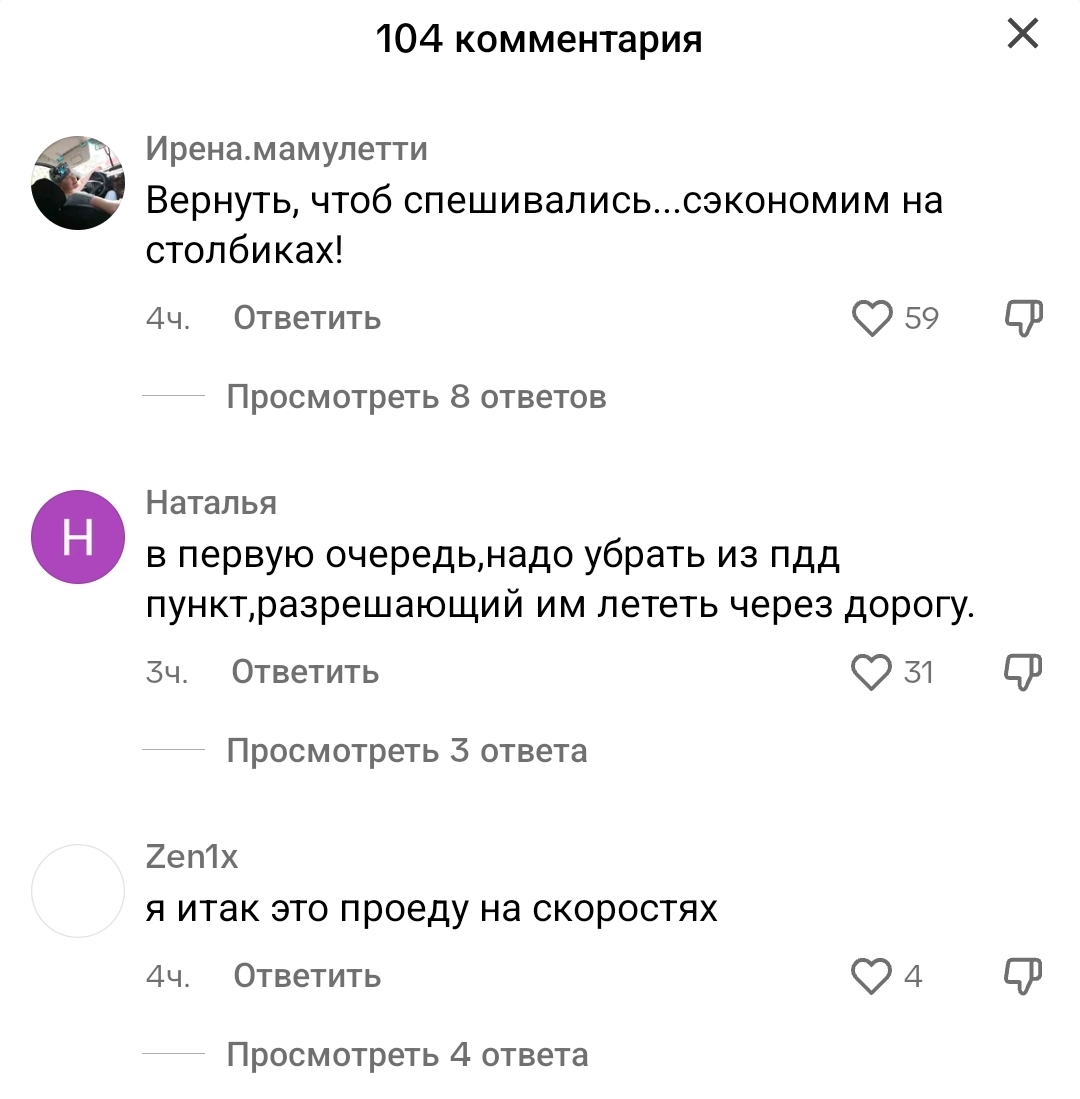Show 3 replies to Наталья's comment

[407, 750]
